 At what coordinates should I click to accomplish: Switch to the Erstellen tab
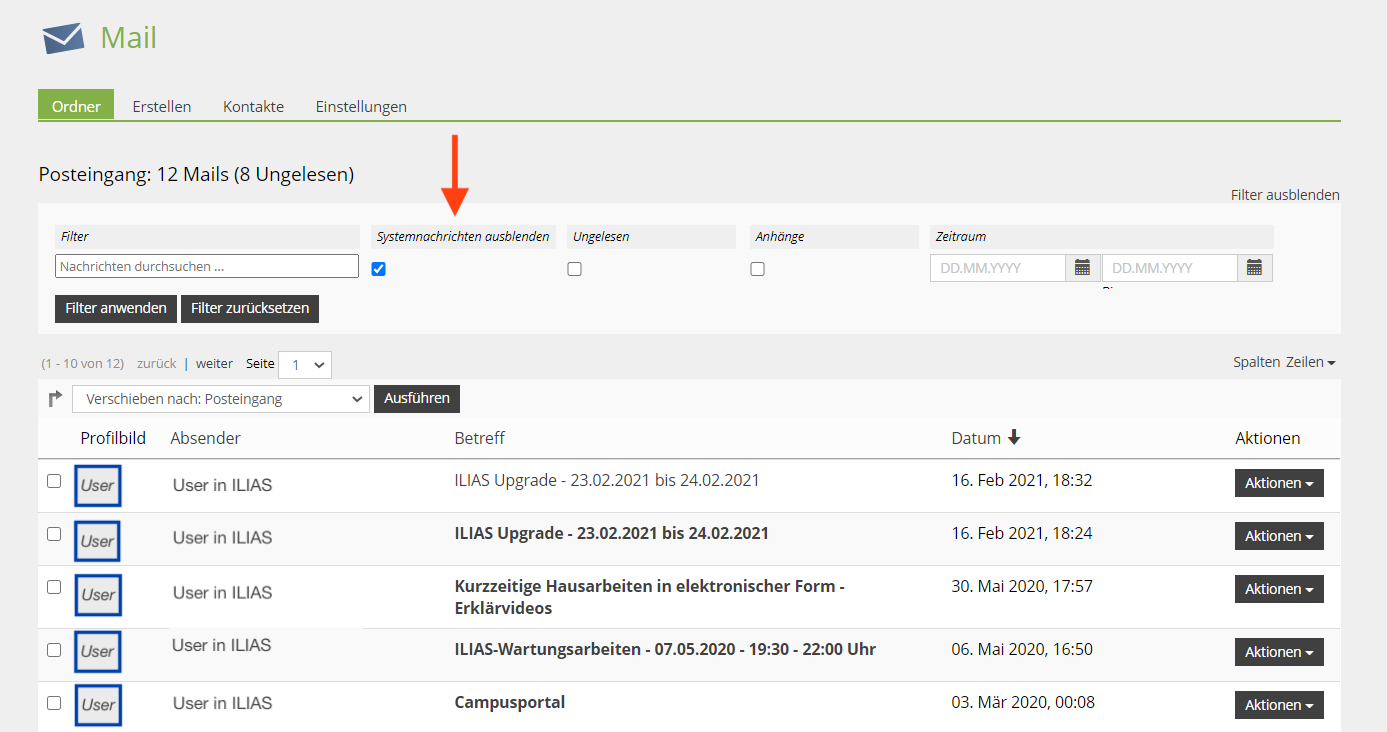click(x=162, y=106)
